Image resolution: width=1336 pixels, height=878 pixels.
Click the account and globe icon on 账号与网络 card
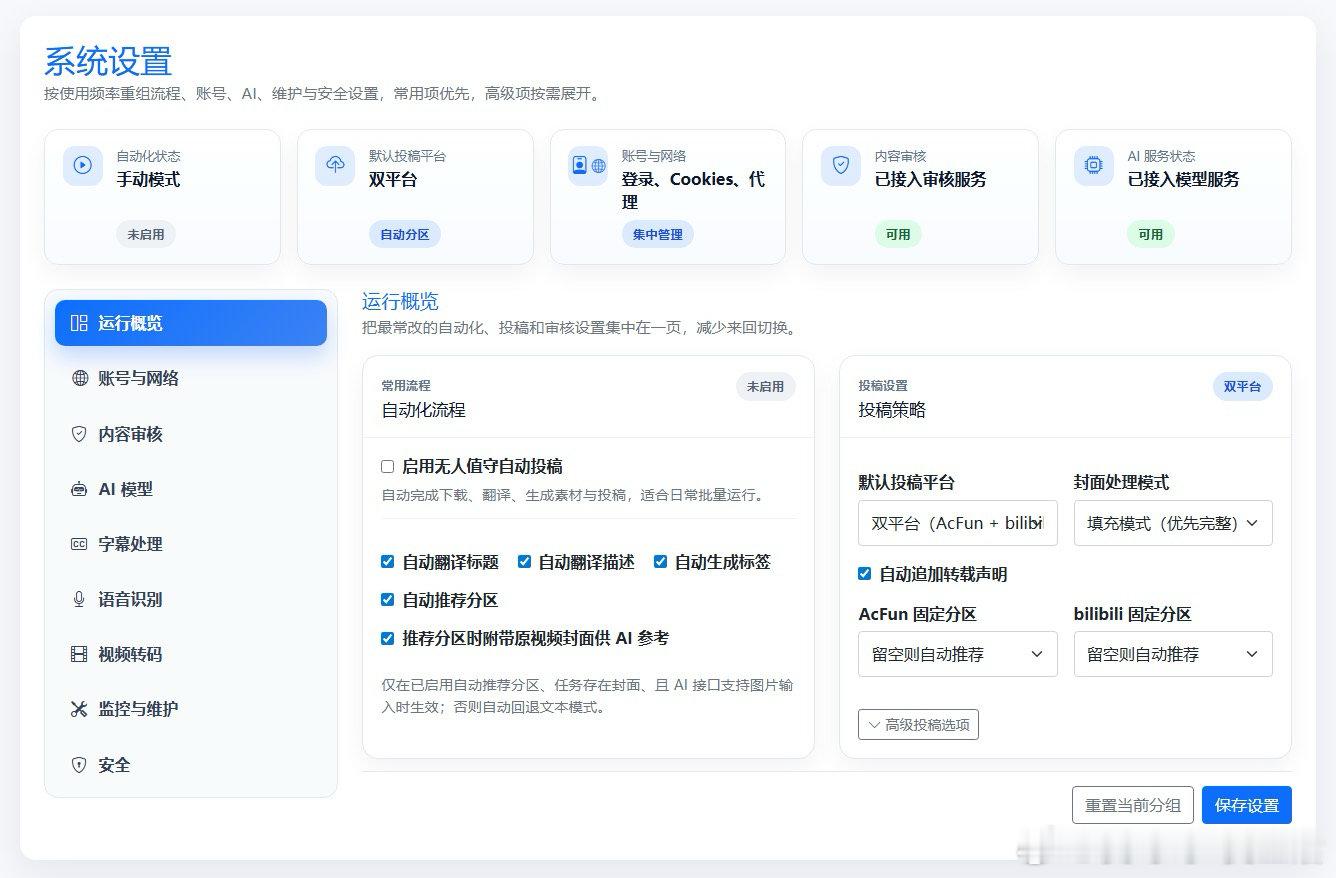[x=588, y=166]
